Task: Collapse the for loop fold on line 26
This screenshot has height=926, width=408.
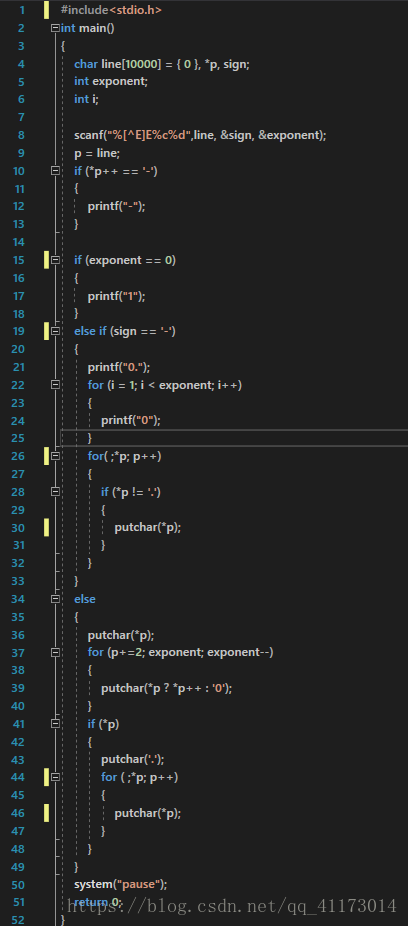Action: tap(56, 456)
